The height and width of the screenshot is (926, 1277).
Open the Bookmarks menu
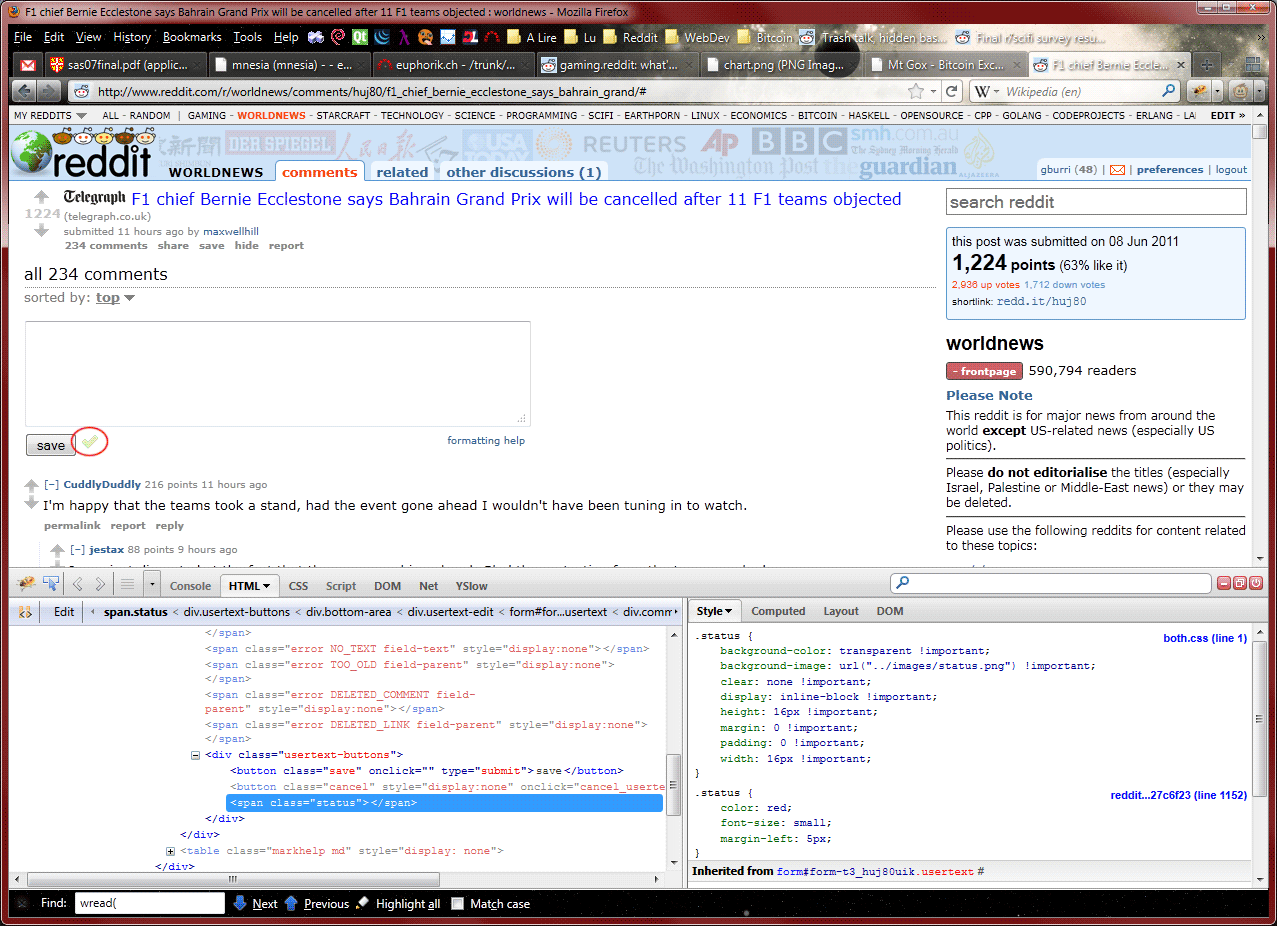pos(192,37)
